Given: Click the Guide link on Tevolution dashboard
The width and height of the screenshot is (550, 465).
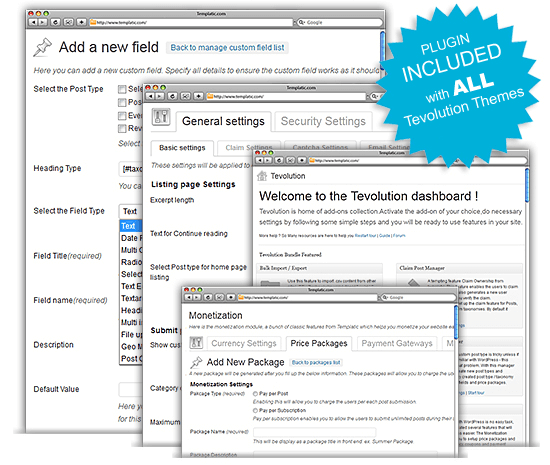Looking at the screenshot, I should [x=384, y=236].
